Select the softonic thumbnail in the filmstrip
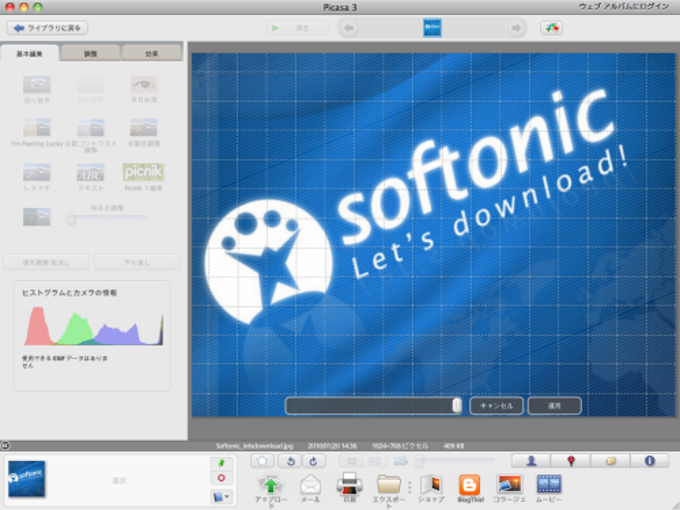Viewport: 680px width, 510px height. (x=432, y=28)
